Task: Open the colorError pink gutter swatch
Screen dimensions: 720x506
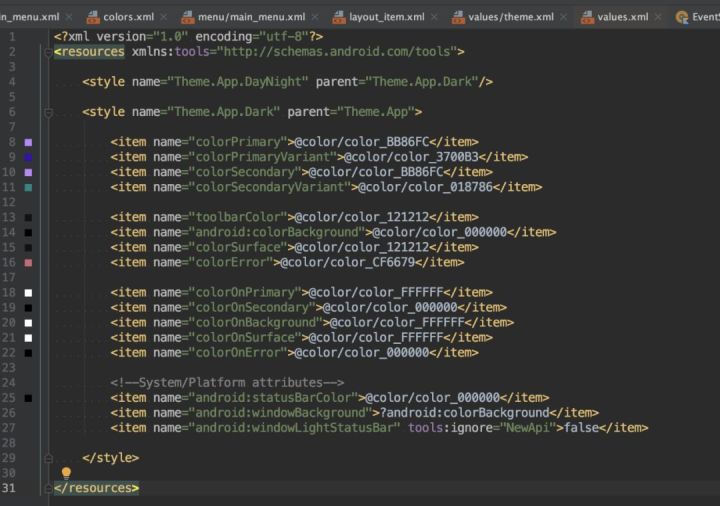Action: pyautogui.click(x=28, y=262)
